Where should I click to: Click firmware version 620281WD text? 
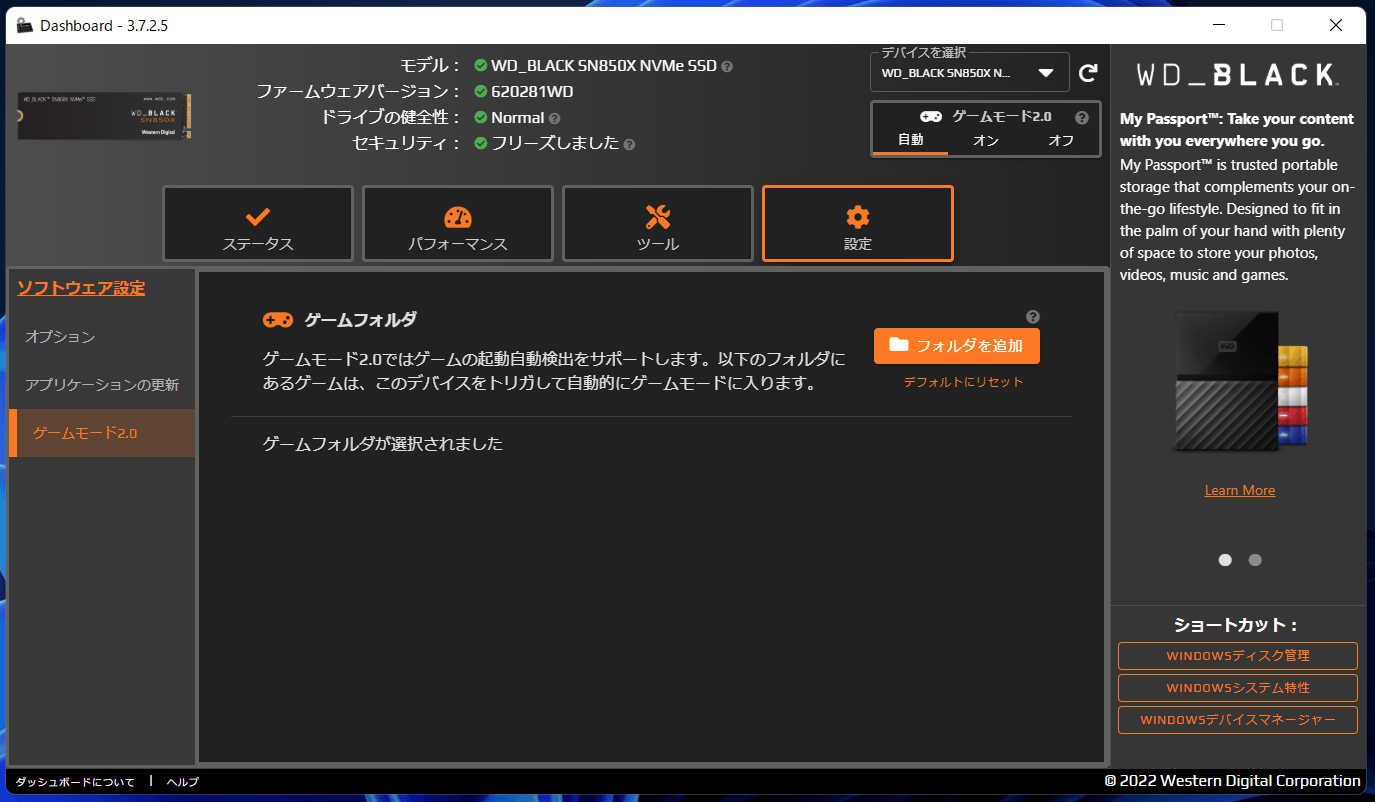[x=532, y=92]
